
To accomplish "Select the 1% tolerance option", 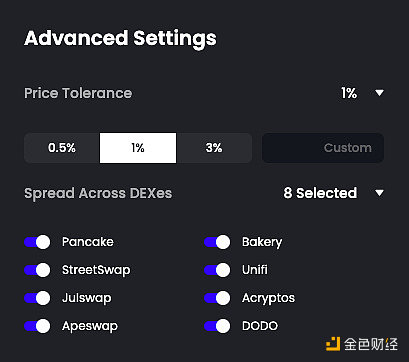I will [138, 148].
